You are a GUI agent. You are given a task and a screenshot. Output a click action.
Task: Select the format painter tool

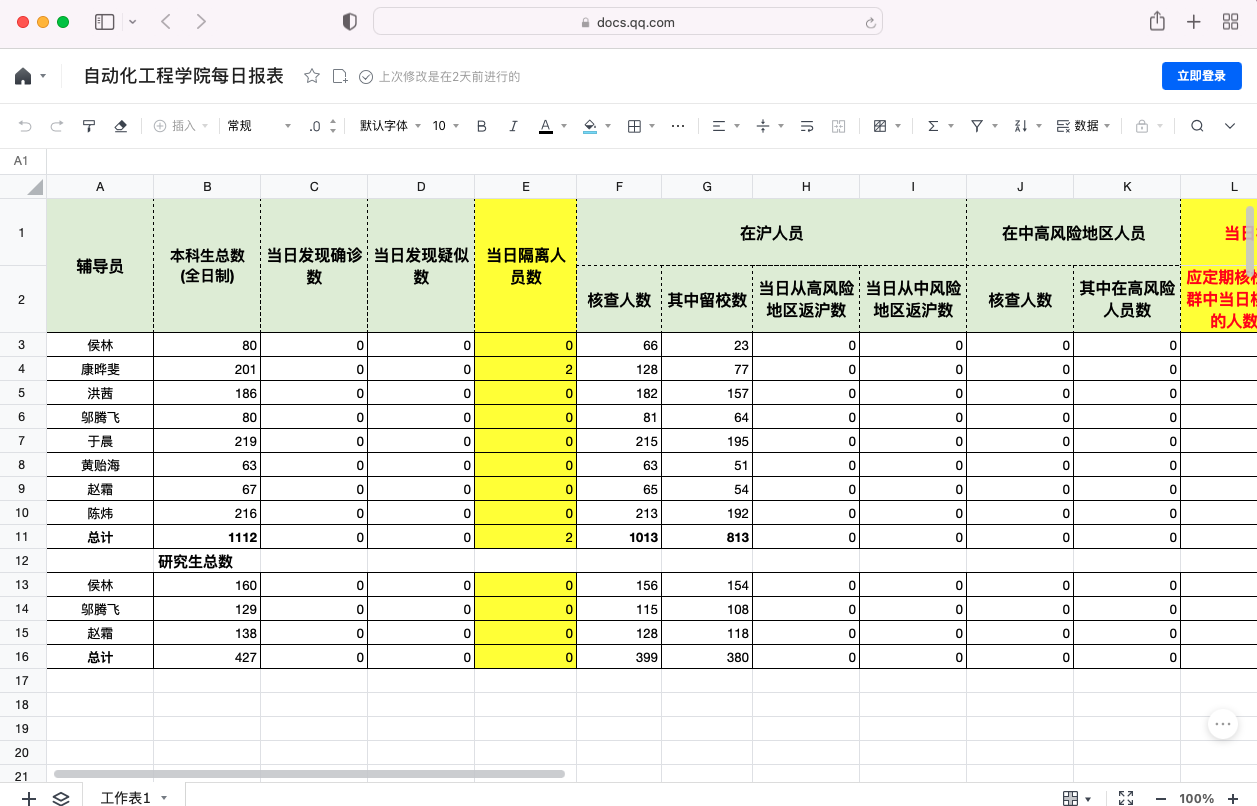89,126
